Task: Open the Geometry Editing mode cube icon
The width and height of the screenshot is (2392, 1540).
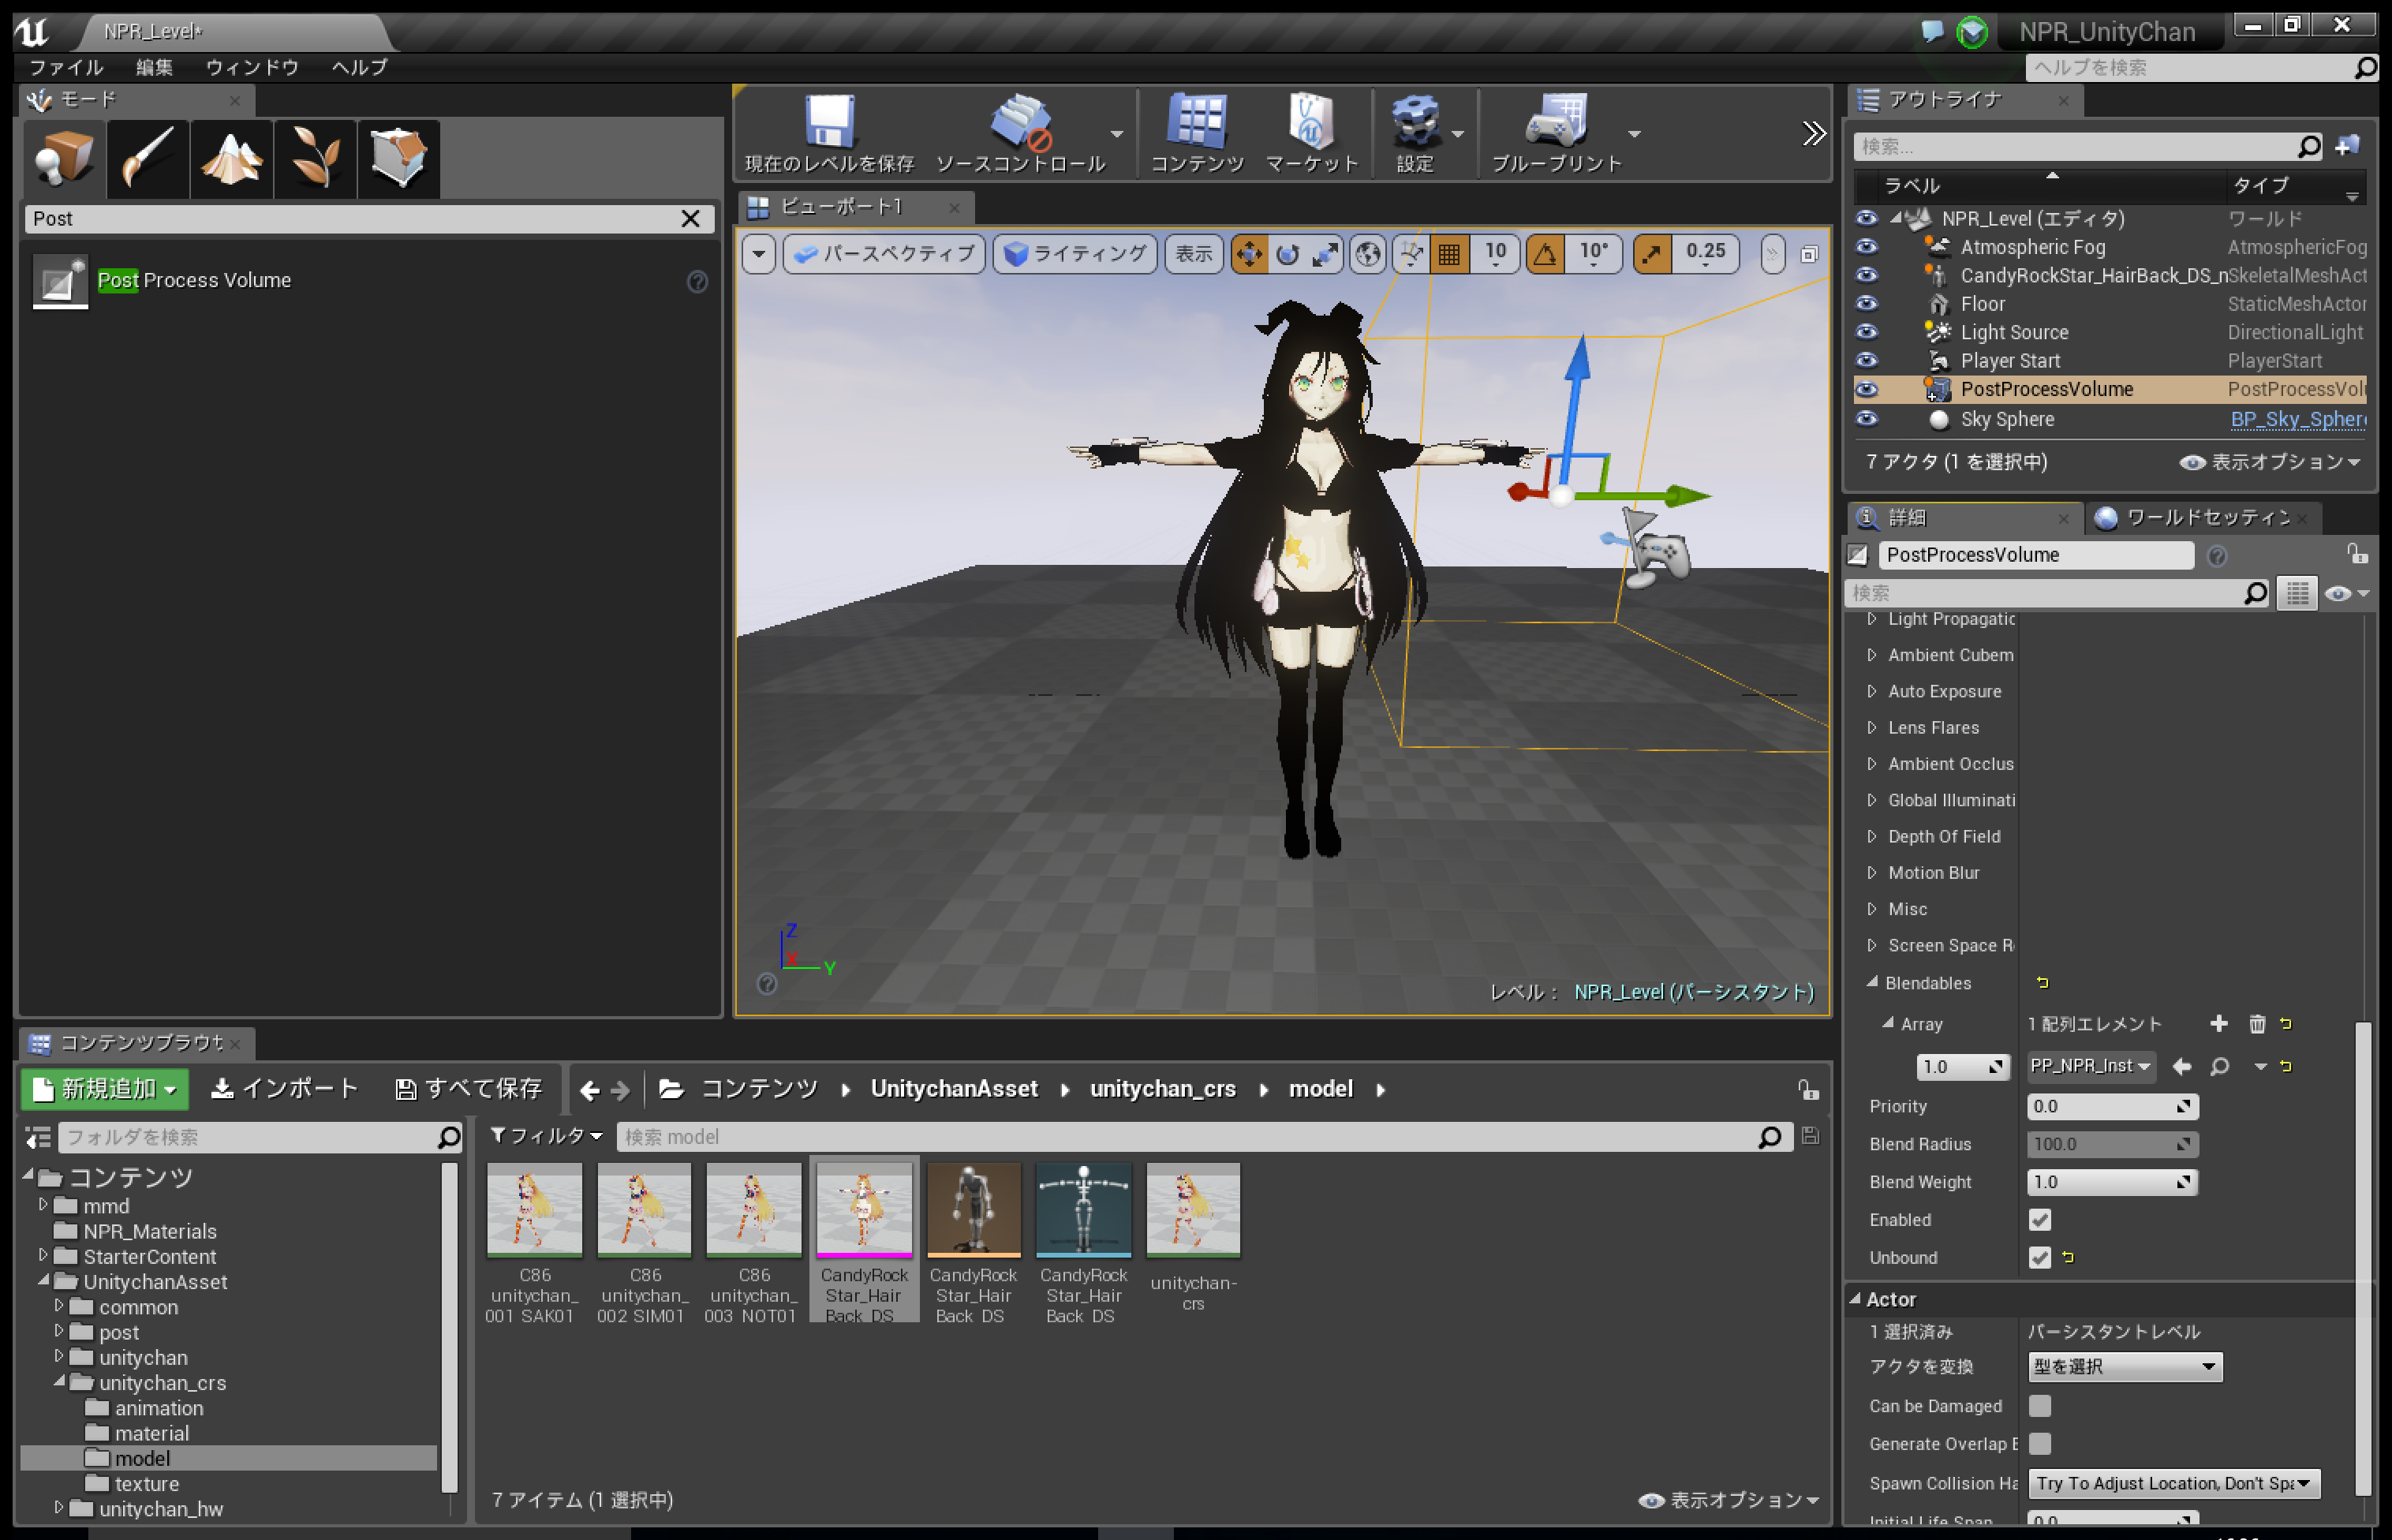Action: pos(398,158)
